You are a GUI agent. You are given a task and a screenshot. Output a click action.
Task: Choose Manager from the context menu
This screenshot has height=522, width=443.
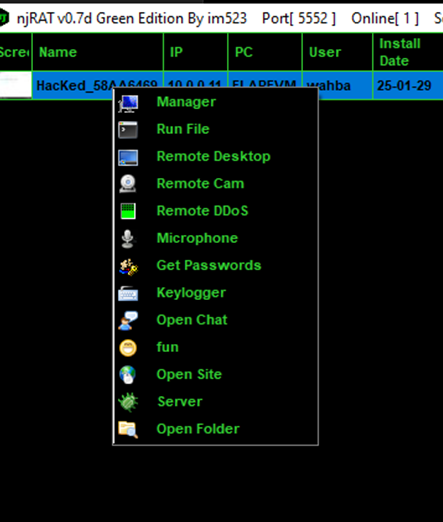(215, 102)
